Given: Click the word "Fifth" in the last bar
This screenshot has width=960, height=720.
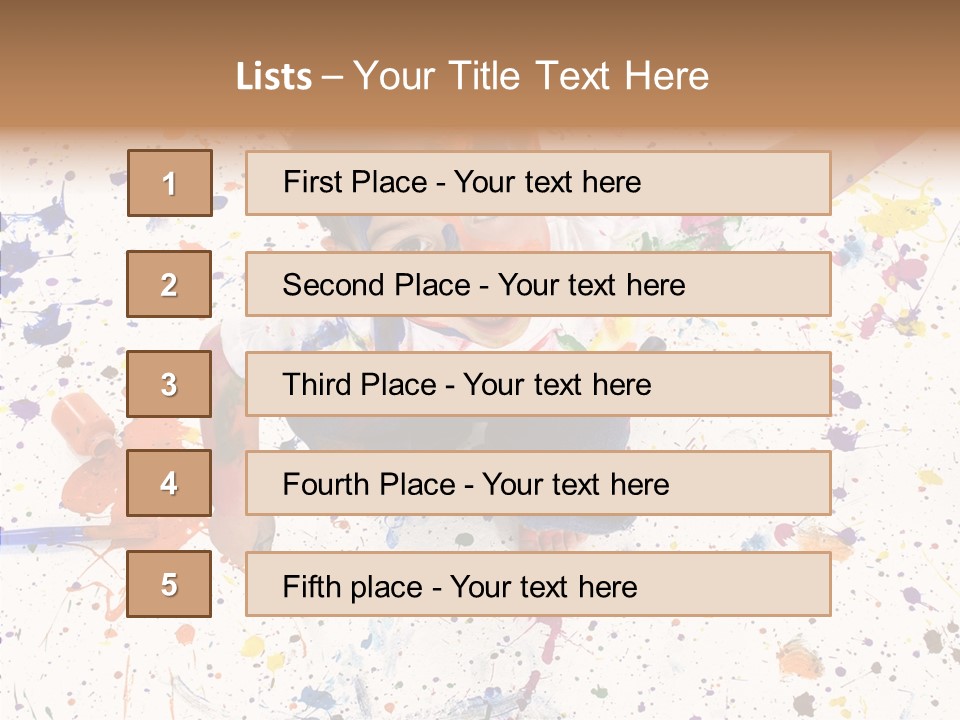Looking at the screenshot, I should (313, 585).
